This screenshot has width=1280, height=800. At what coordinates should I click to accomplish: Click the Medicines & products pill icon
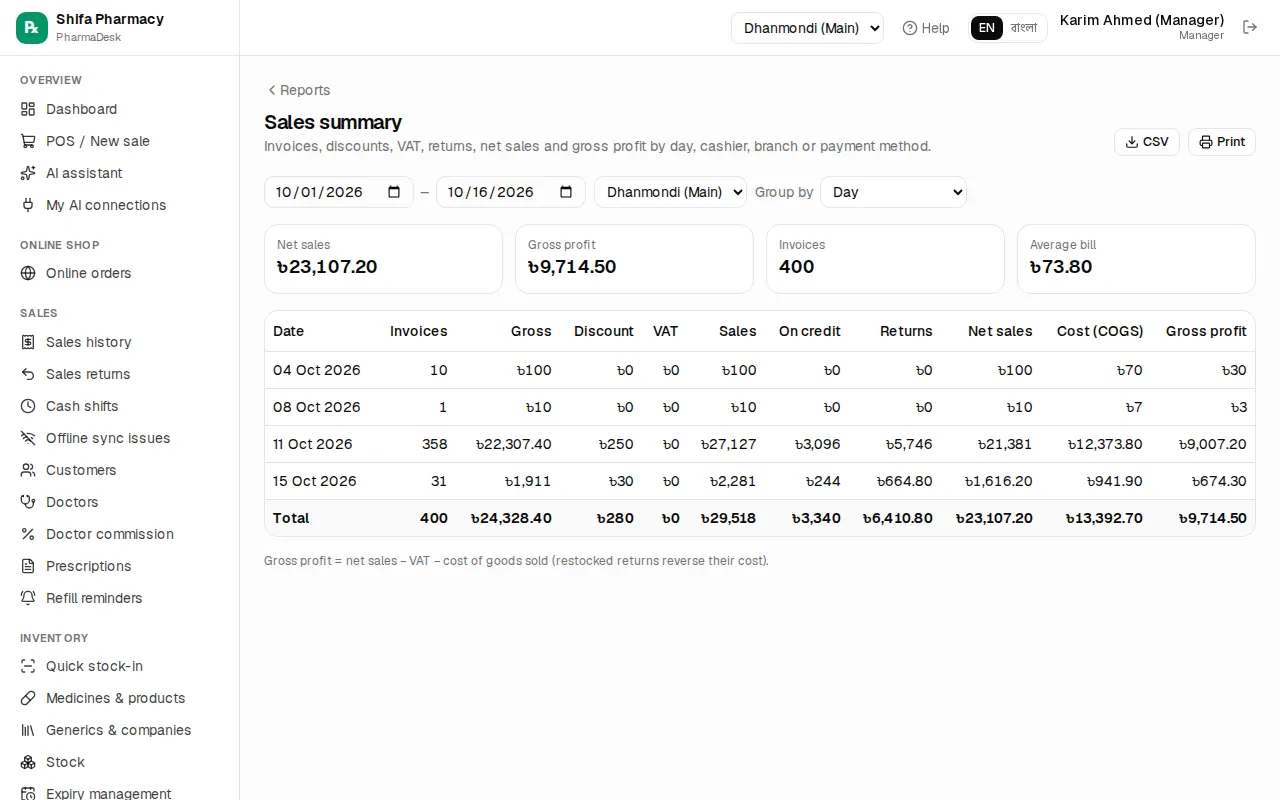pos(28,698)
